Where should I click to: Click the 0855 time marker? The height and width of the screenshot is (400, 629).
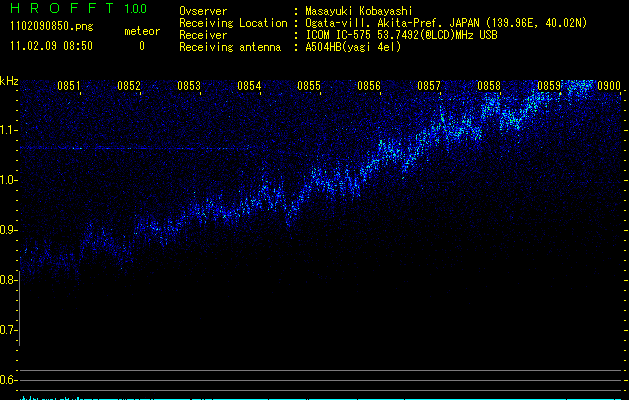click(309, 86)
